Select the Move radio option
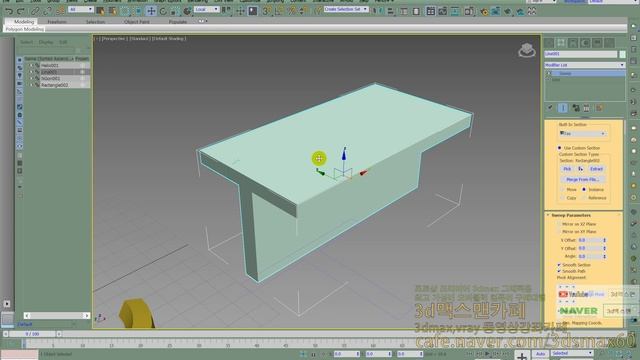 pyautogui.click(x=562, y=189)
